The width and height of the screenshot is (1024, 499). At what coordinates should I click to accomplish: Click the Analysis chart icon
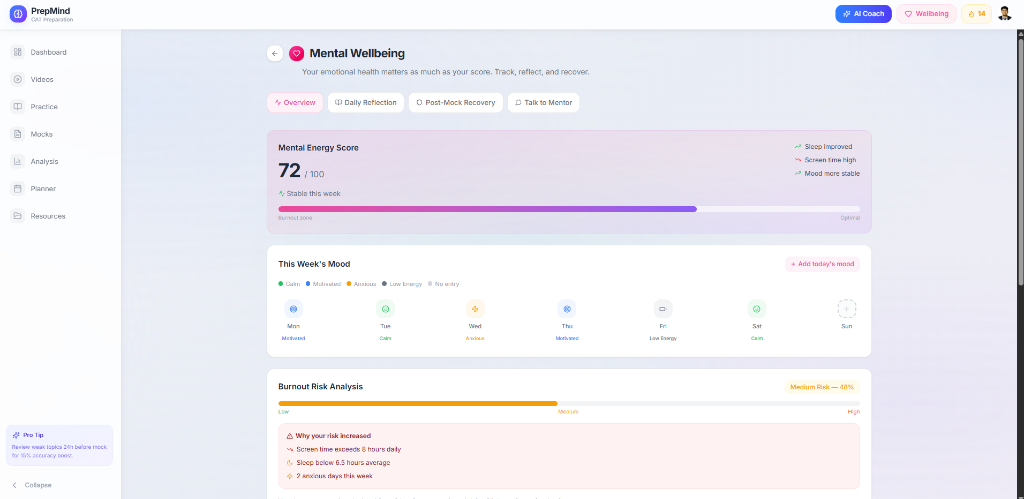pyautogui.click(x=18, y=161)
